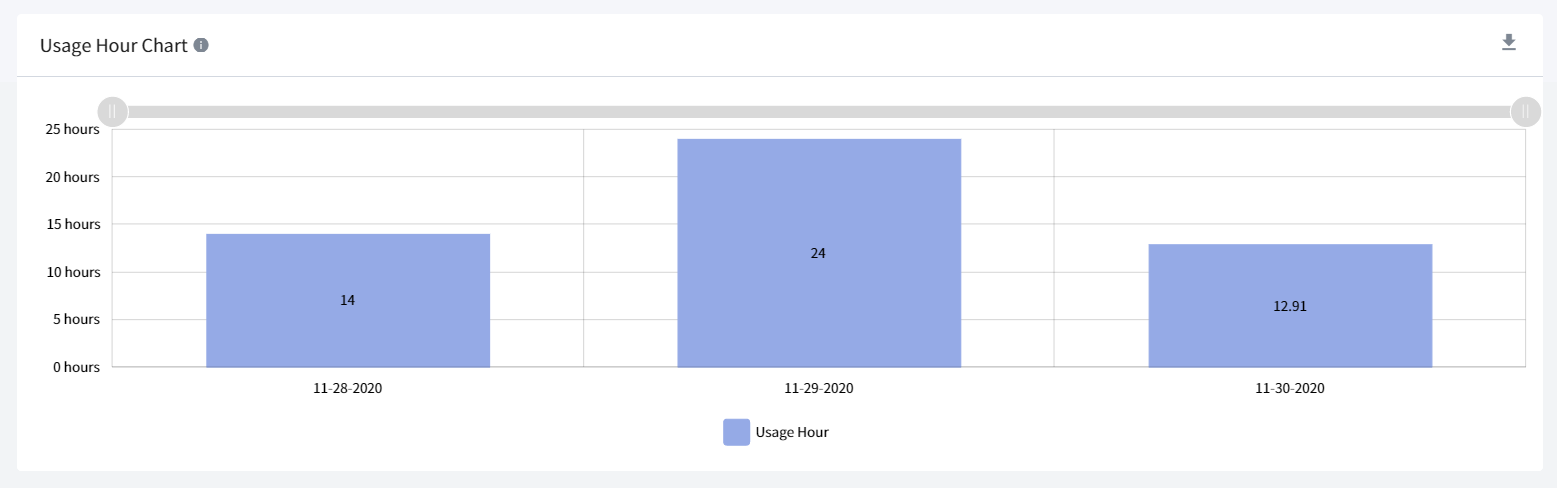Screen dimensions: 1557x488
Task: Select the 11-30-2020 bar showing 12.91
Action: (1290, 306)
